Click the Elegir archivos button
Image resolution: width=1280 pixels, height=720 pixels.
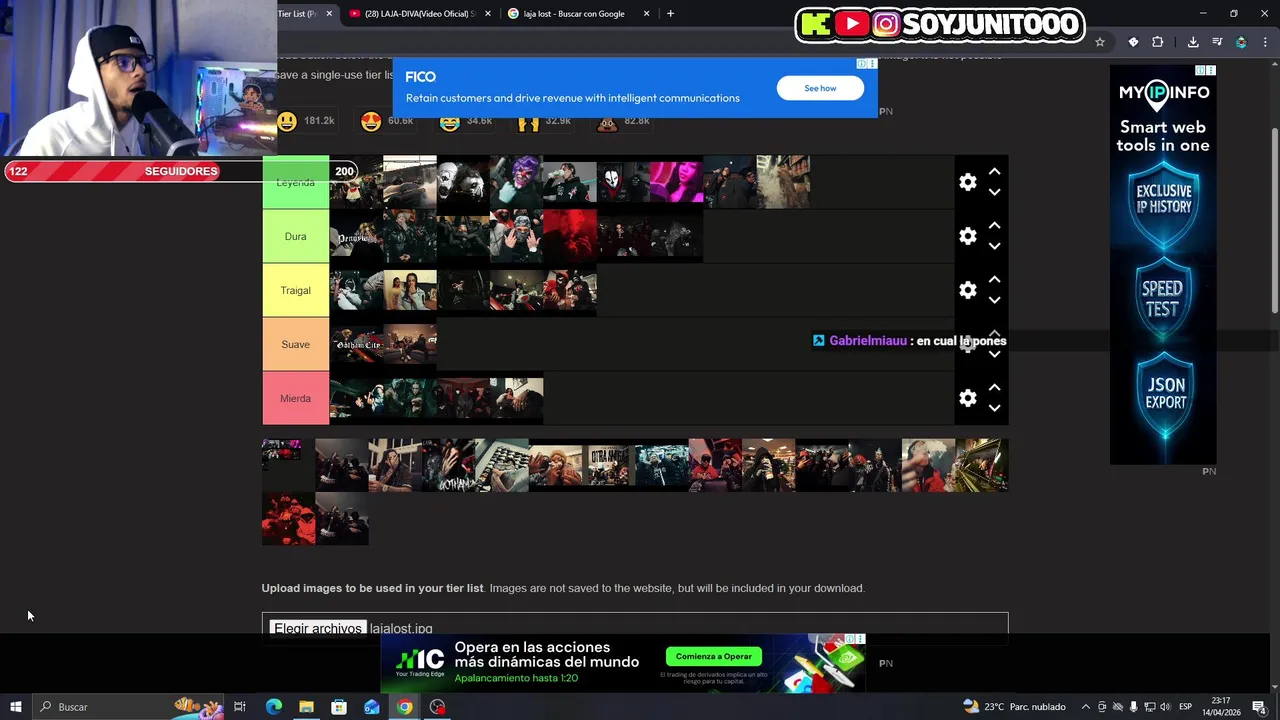[318, 628]
